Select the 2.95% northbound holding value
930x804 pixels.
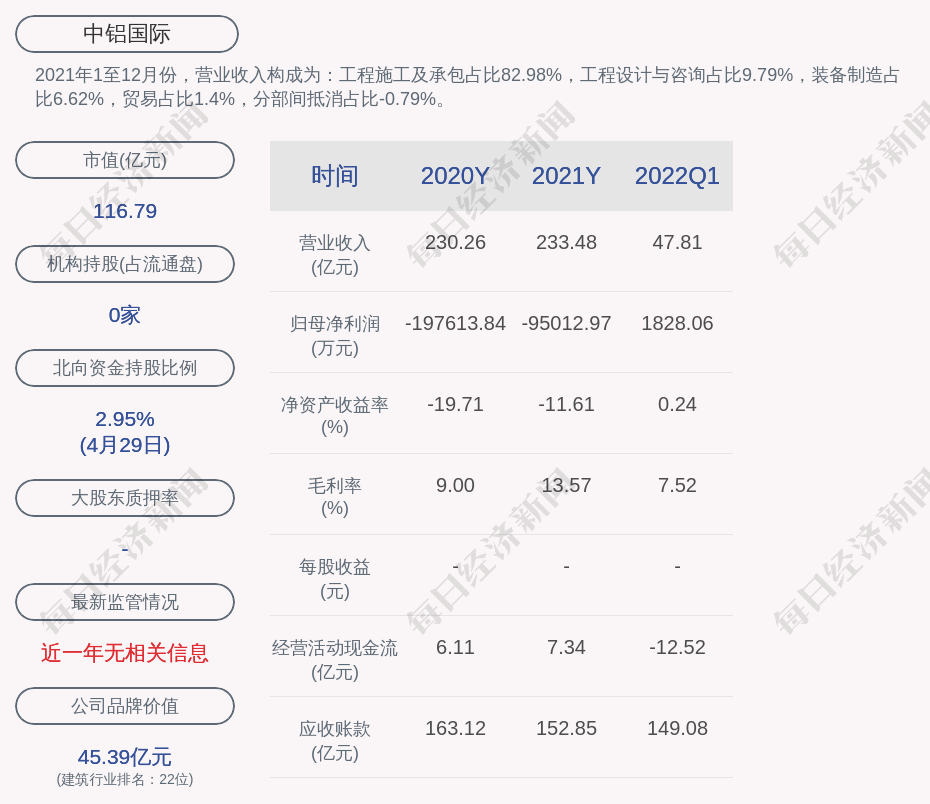[x=125, y=419]
